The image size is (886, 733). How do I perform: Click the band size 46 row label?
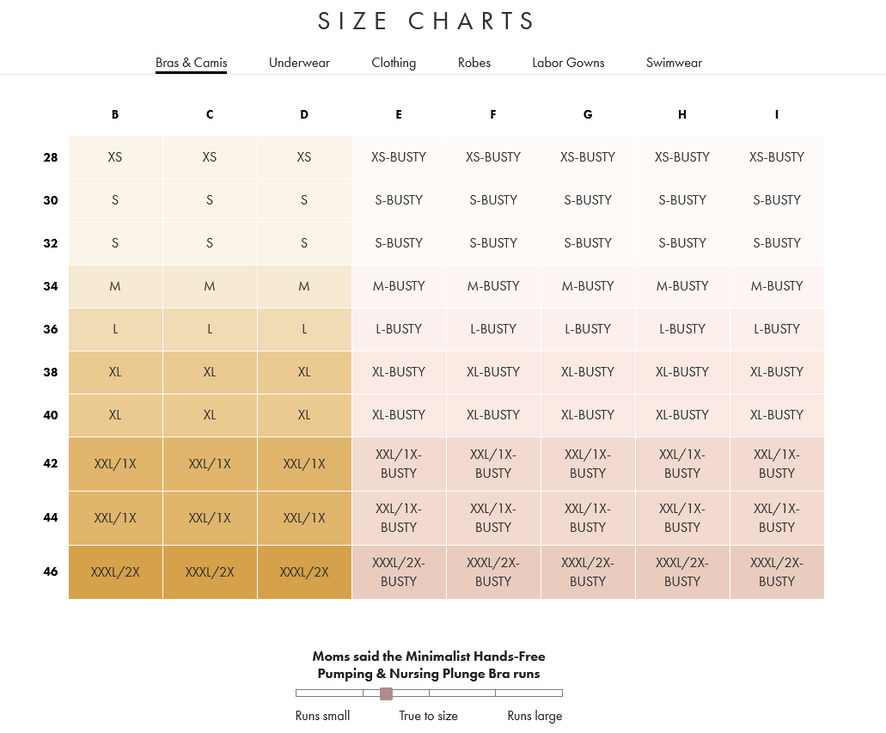pos(51,572)
